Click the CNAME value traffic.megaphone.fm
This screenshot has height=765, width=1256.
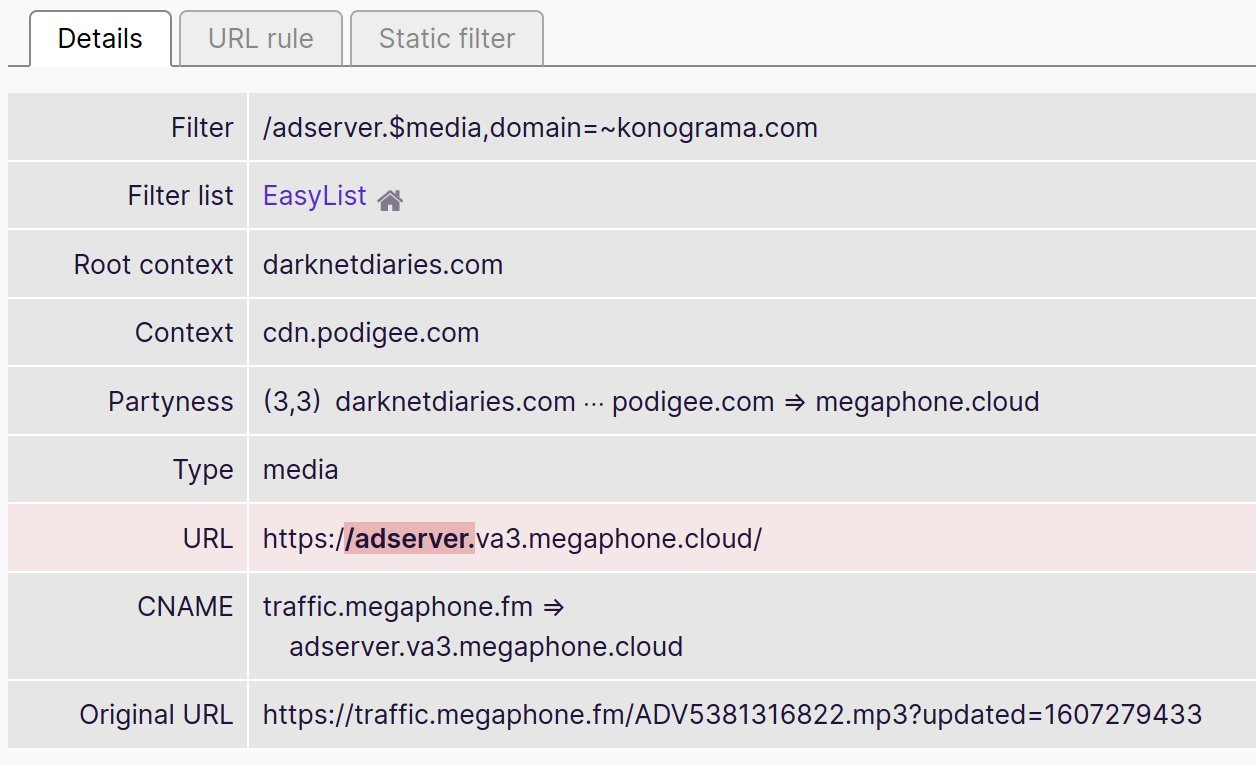398,606
